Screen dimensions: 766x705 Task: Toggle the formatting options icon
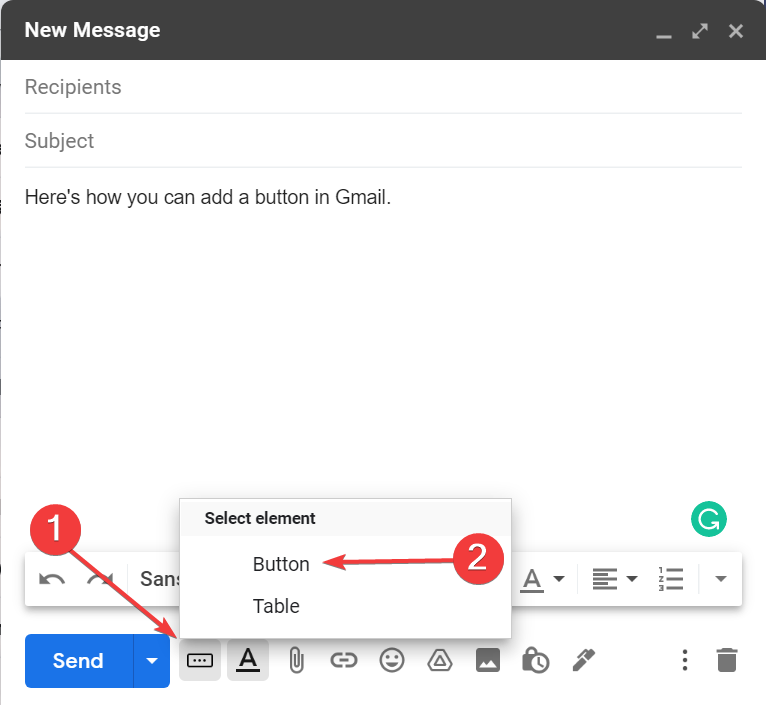tap(248, 660)
